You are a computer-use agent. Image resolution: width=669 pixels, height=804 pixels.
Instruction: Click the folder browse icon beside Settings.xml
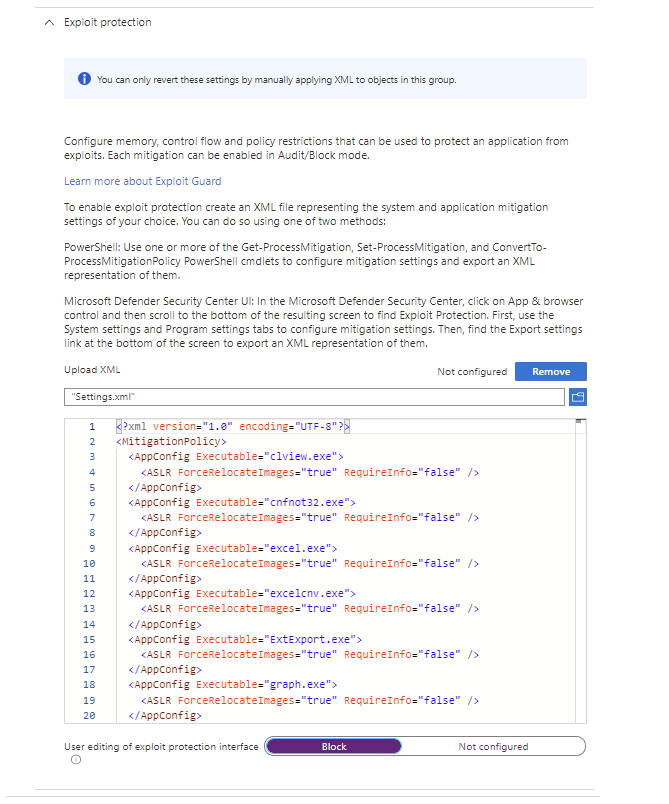click(x=577, y=397)
